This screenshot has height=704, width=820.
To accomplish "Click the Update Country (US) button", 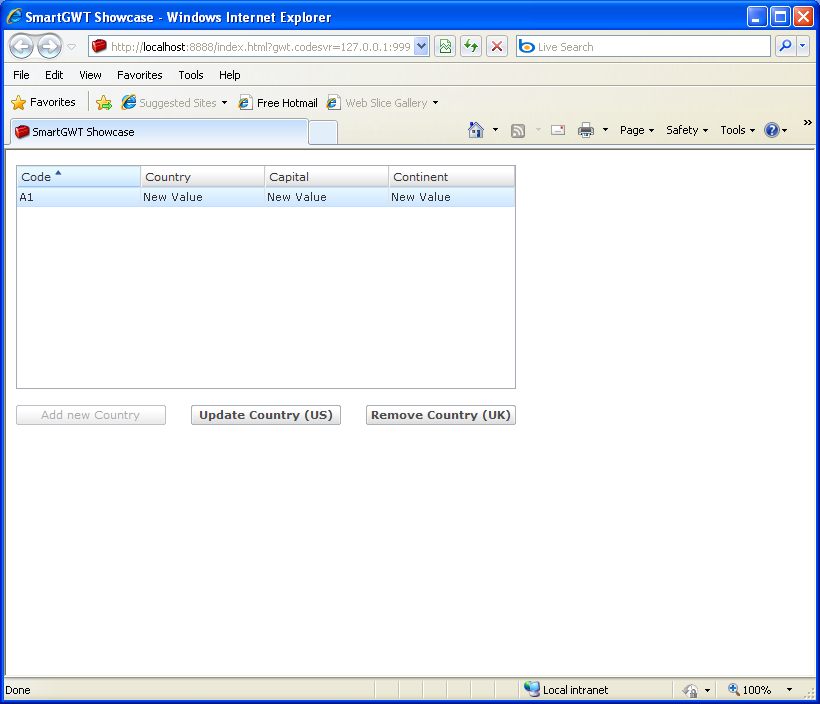I will coord(266,415).
